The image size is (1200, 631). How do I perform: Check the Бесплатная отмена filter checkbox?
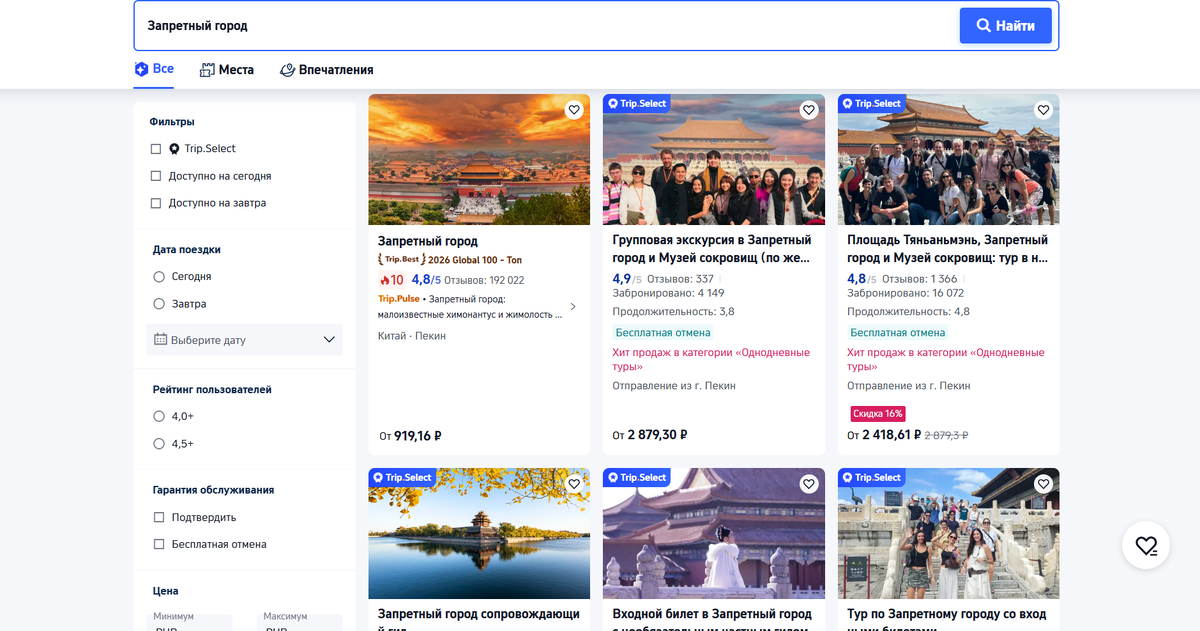point(158,545)
